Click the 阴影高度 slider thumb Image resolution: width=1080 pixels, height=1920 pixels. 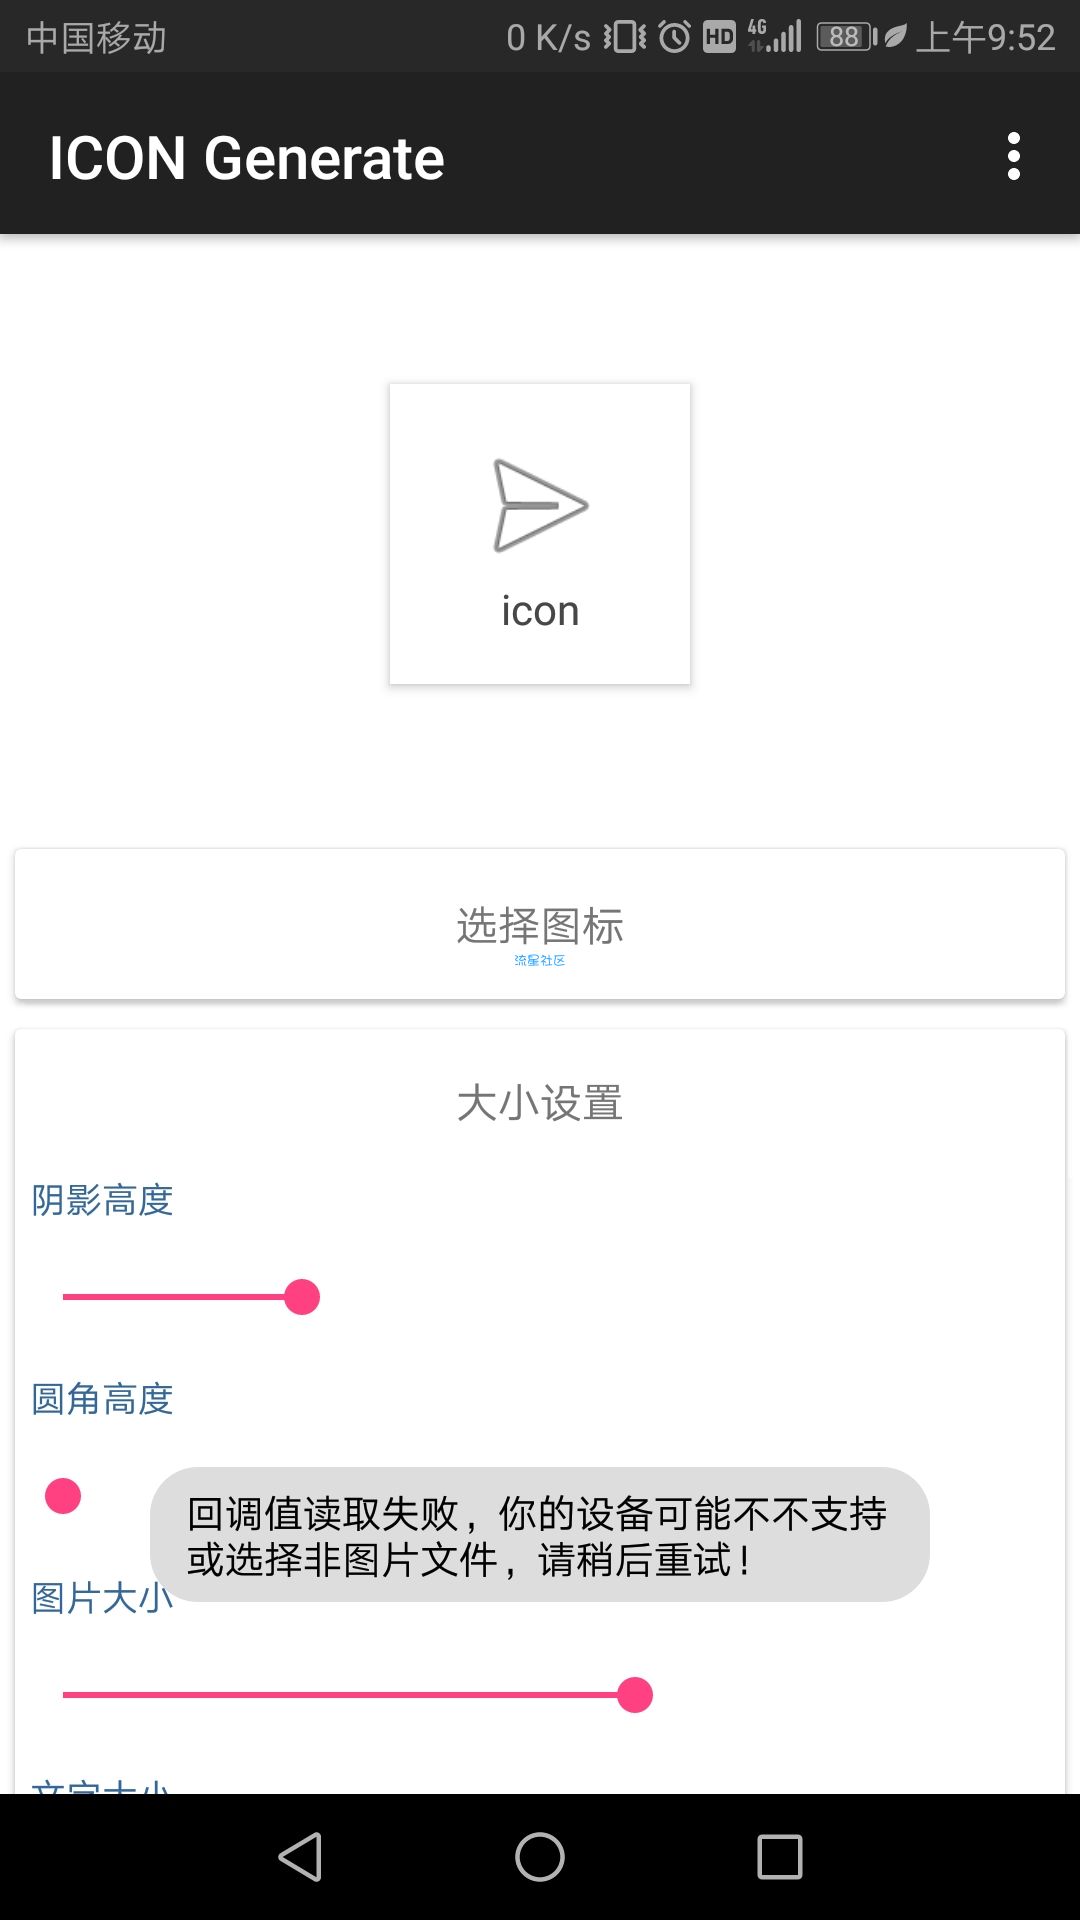point(302,1297)
